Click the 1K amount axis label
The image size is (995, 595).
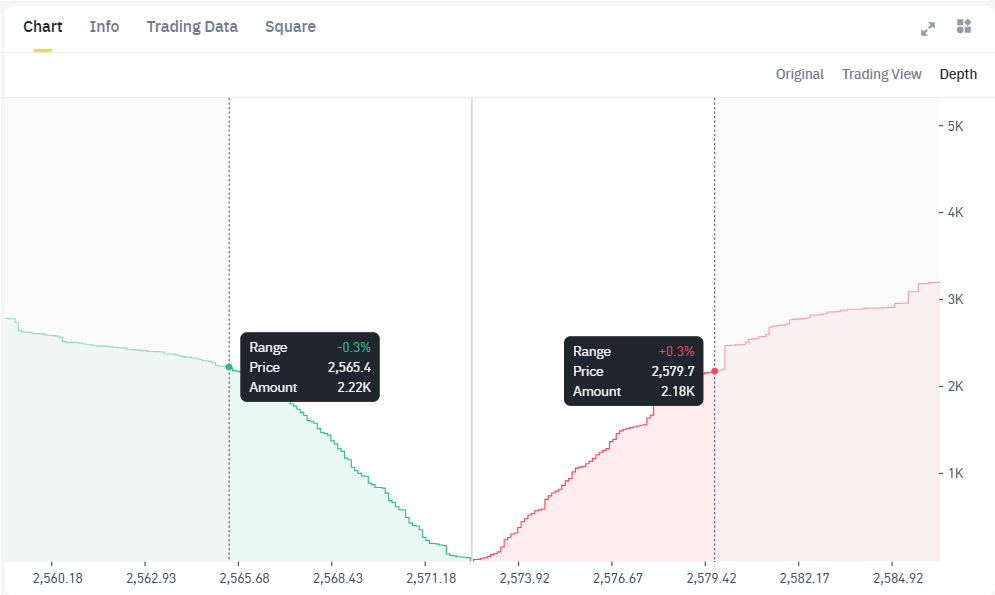pyautogui.click(x=955, y=473)
